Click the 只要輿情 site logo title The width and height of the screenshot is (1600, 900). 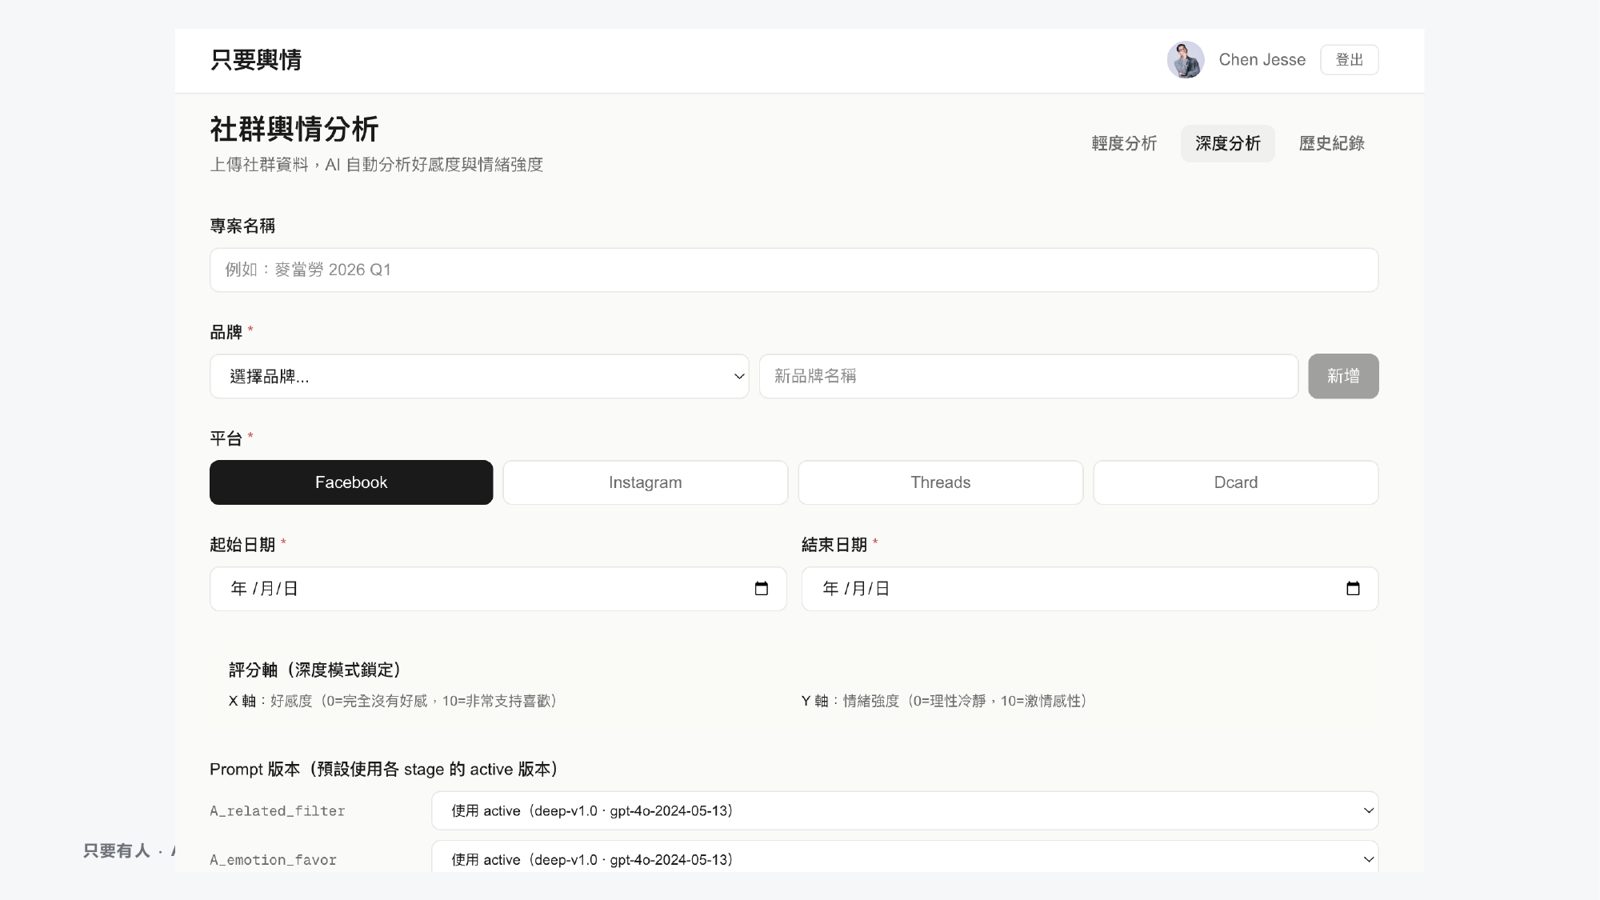[256, 60]
